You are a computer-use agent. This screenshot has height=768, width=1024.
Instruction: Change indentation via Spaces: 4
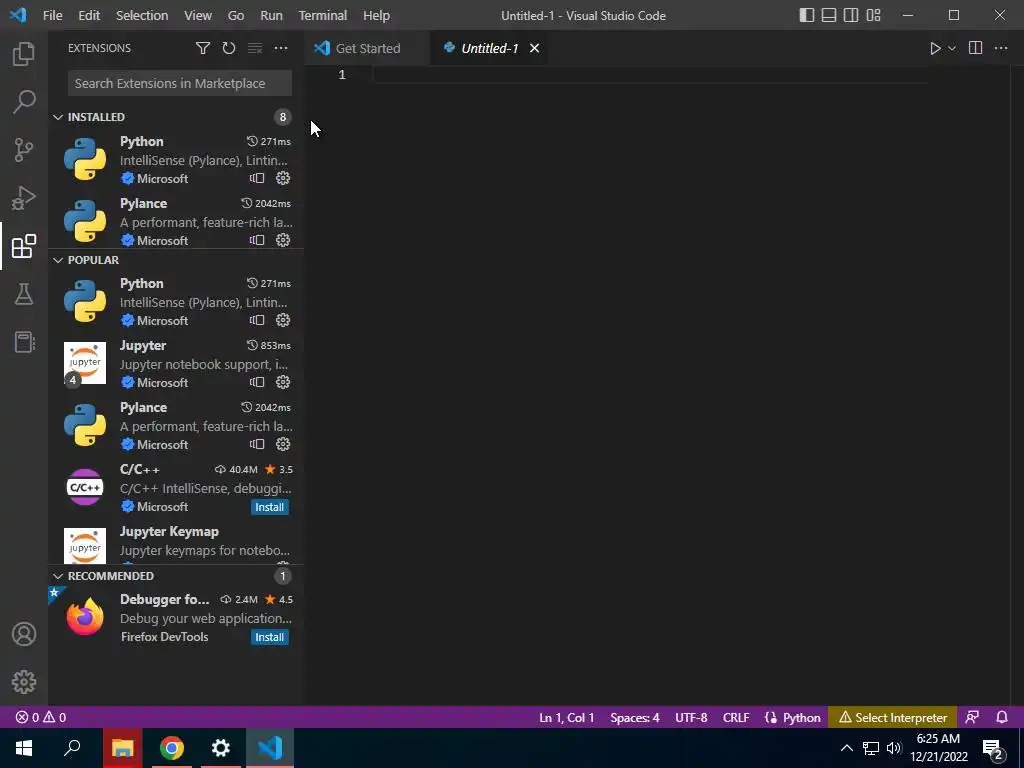pyautogui.click(x=635, y=717)
